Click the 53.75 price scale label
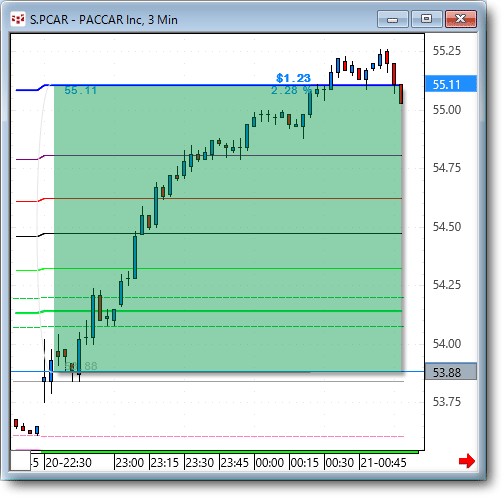This screenshot has height=498, width=504. 447,402
